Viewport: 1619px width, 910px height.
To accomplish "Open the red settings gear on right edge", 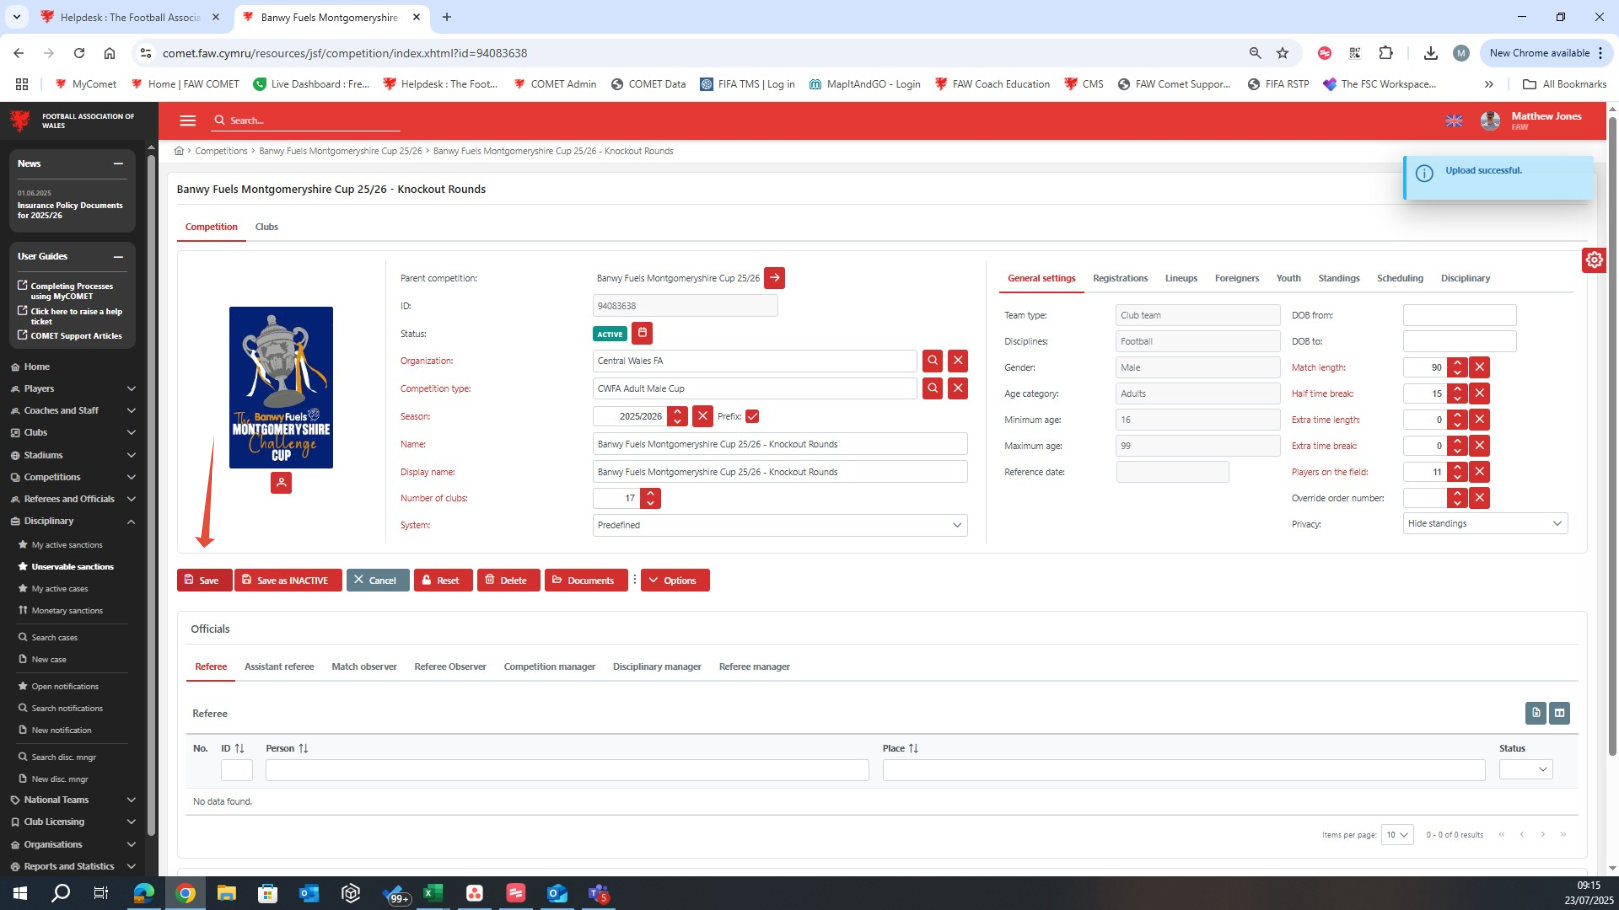I will point(1594,260).
